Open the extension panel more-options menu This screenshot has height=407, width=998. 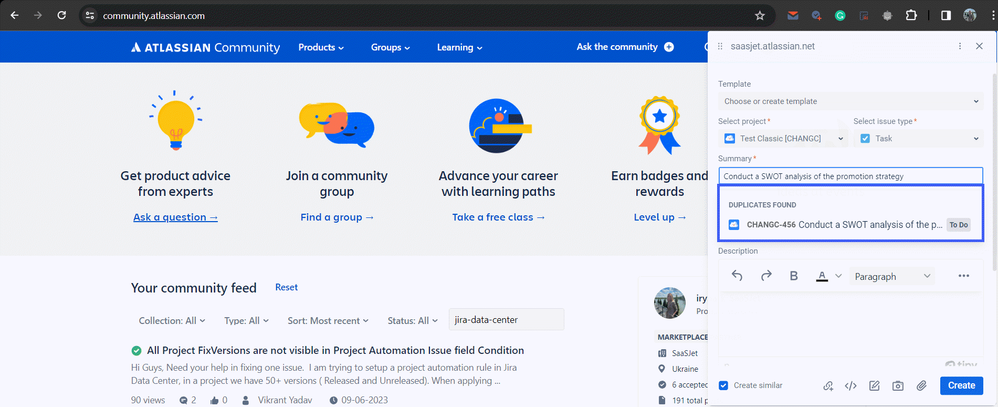[960, 46]
